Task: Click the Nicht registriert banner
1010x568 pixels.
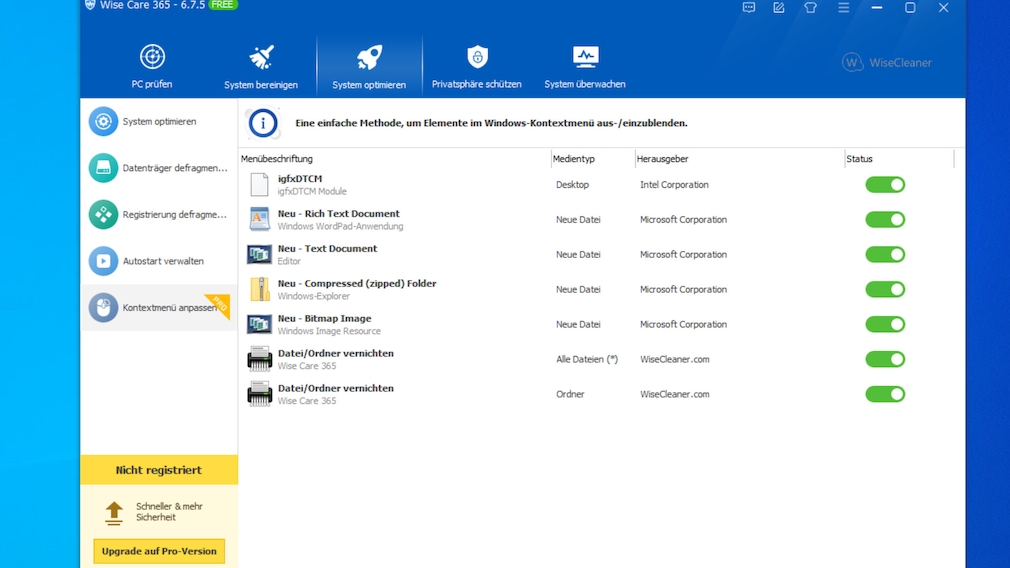Action: (159, 470)
